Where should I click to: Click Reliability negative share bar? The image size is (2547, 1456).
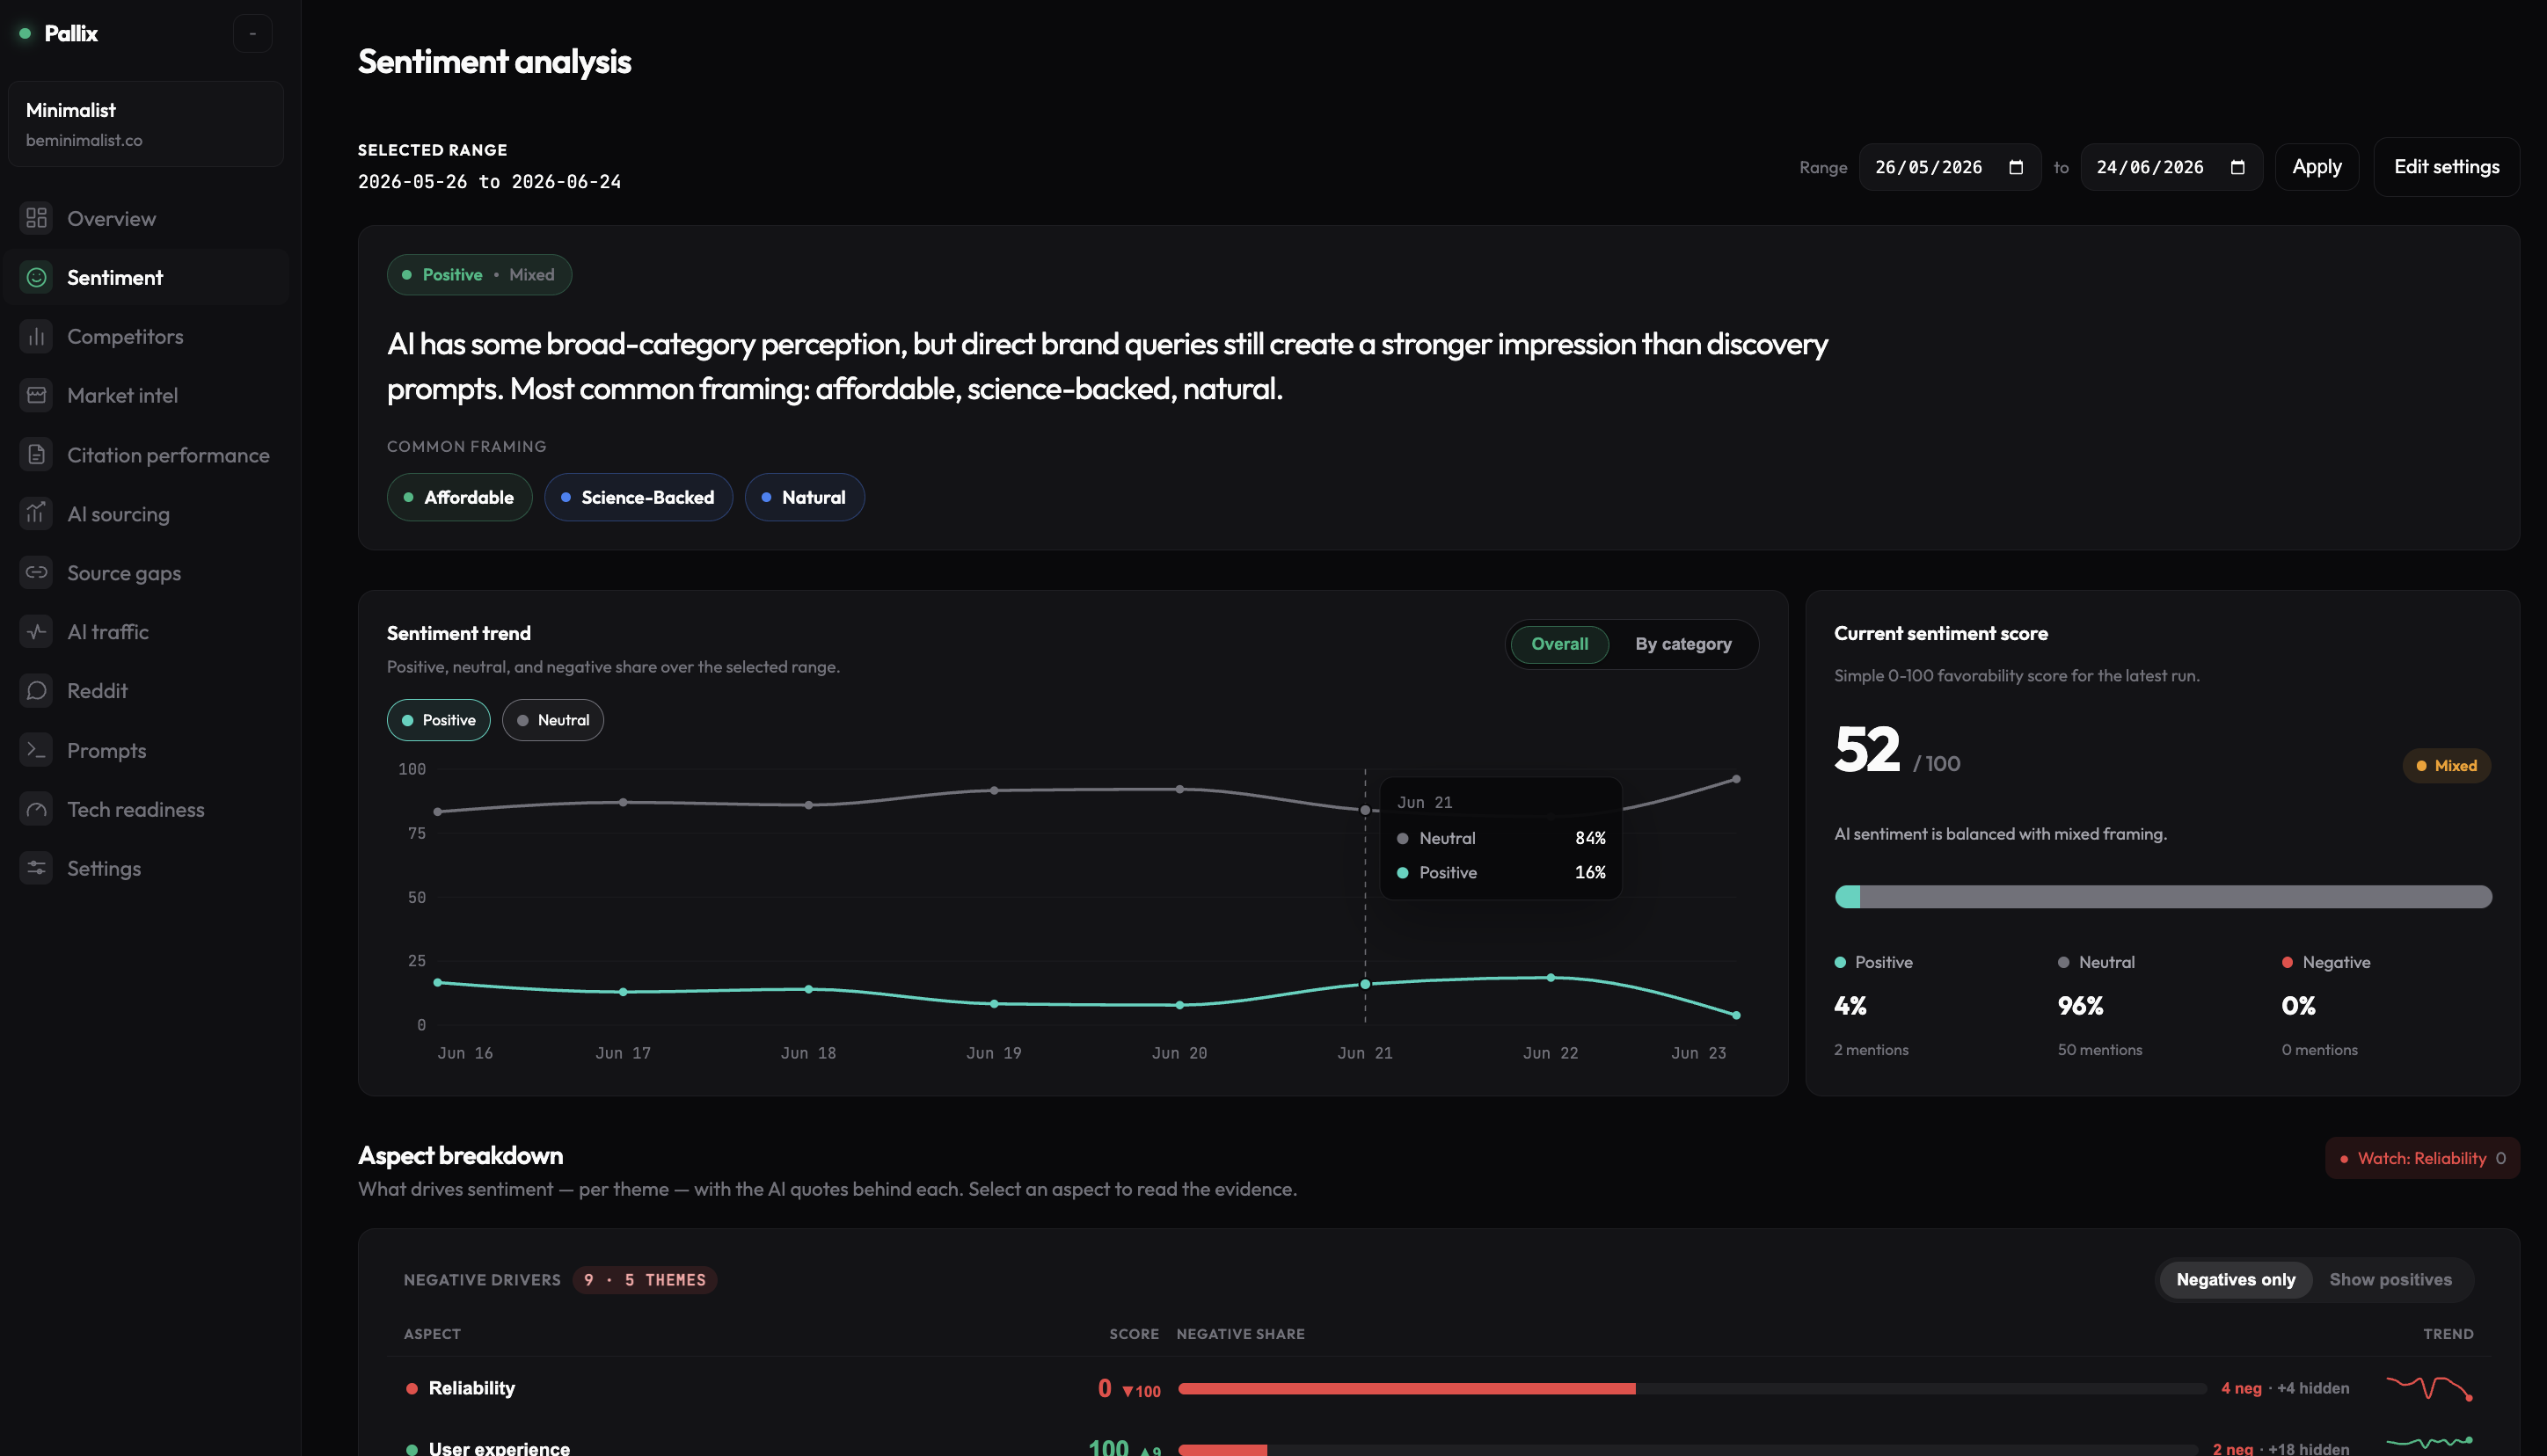1692,1389
